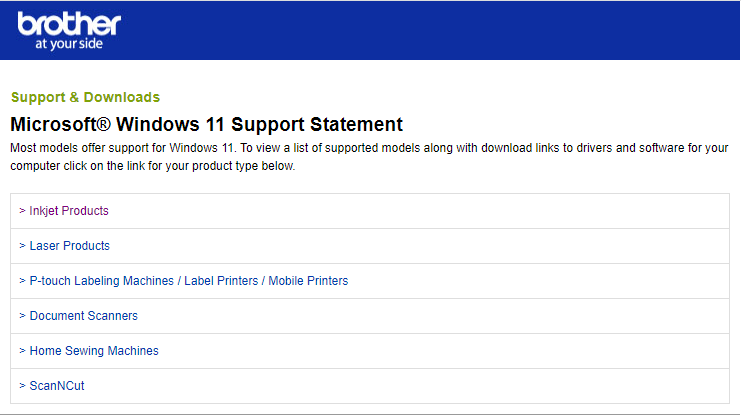
Task: Click the Windows 11 Support Statement title
Action: tap(207, 124)
